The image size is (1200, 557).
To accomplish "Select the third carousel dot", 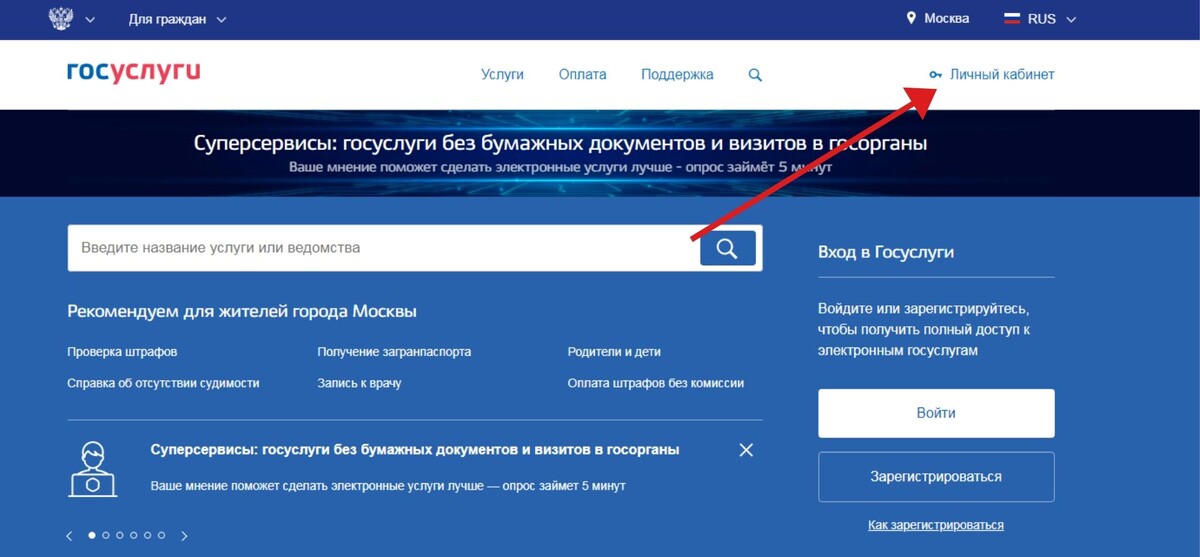I will click(x=120, y=535).
